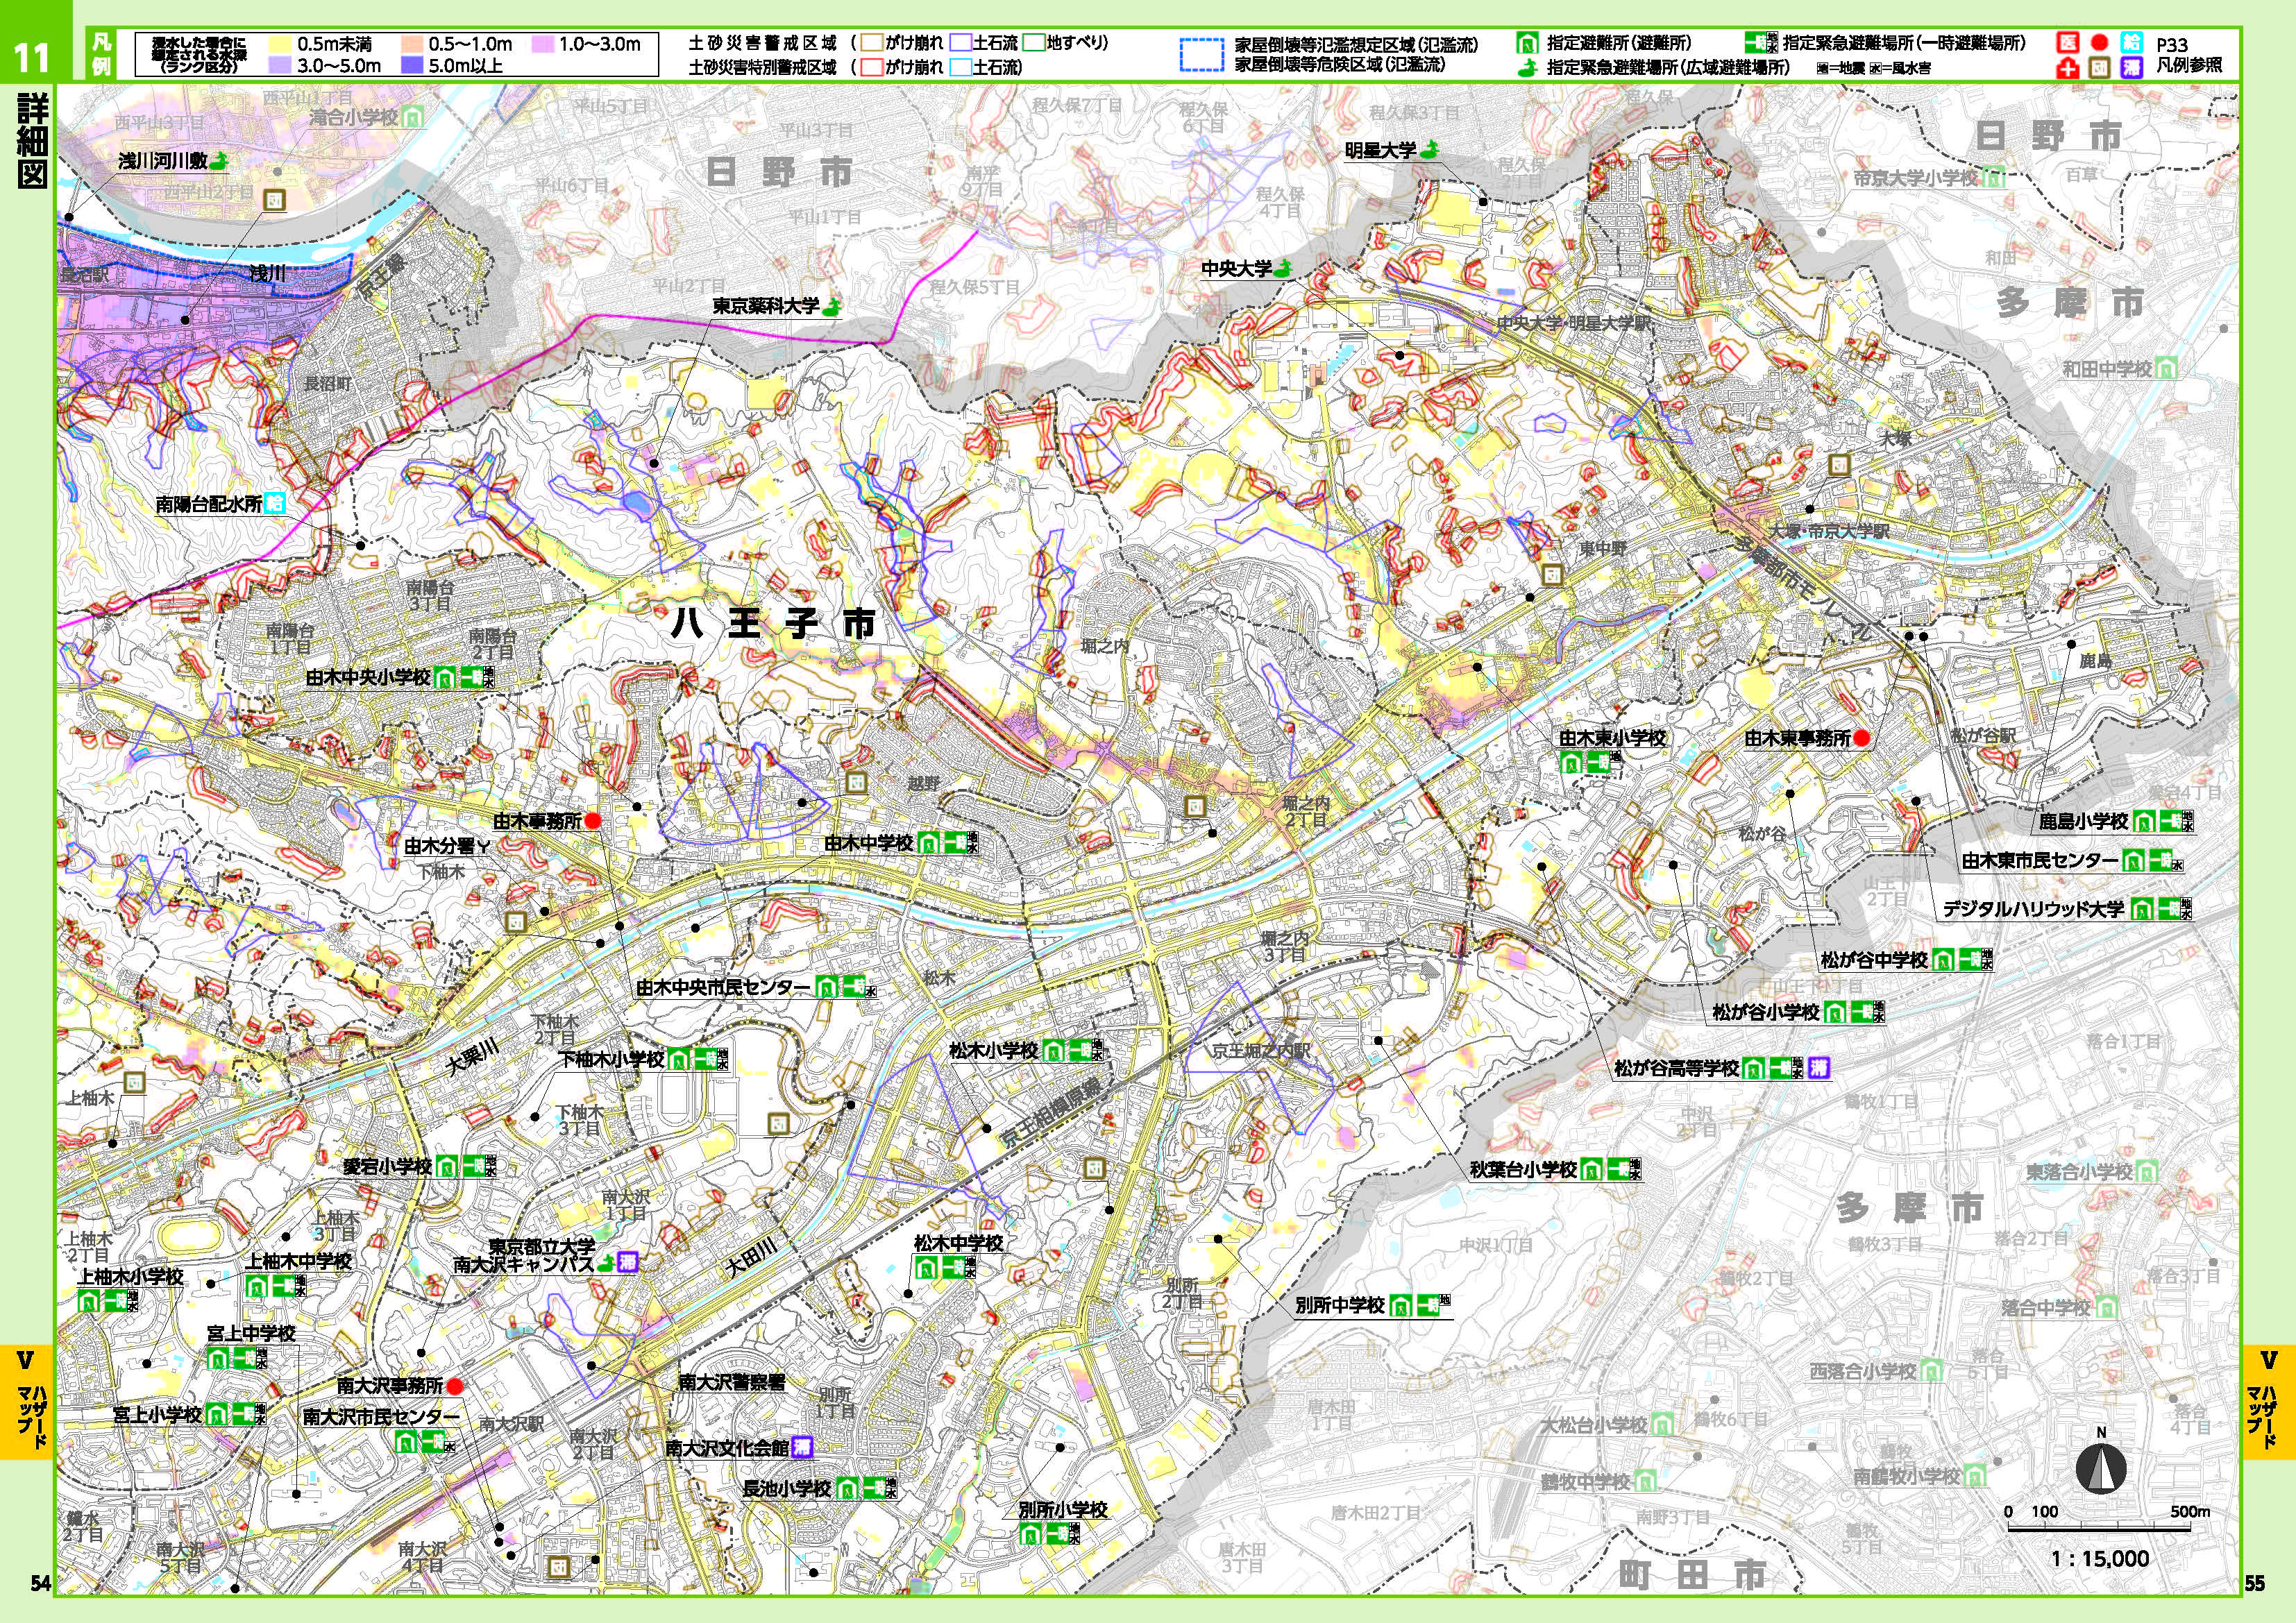Click the 松が谷高等学校 label
Screen dimensions: 2296x1623
[1676, 1068]
